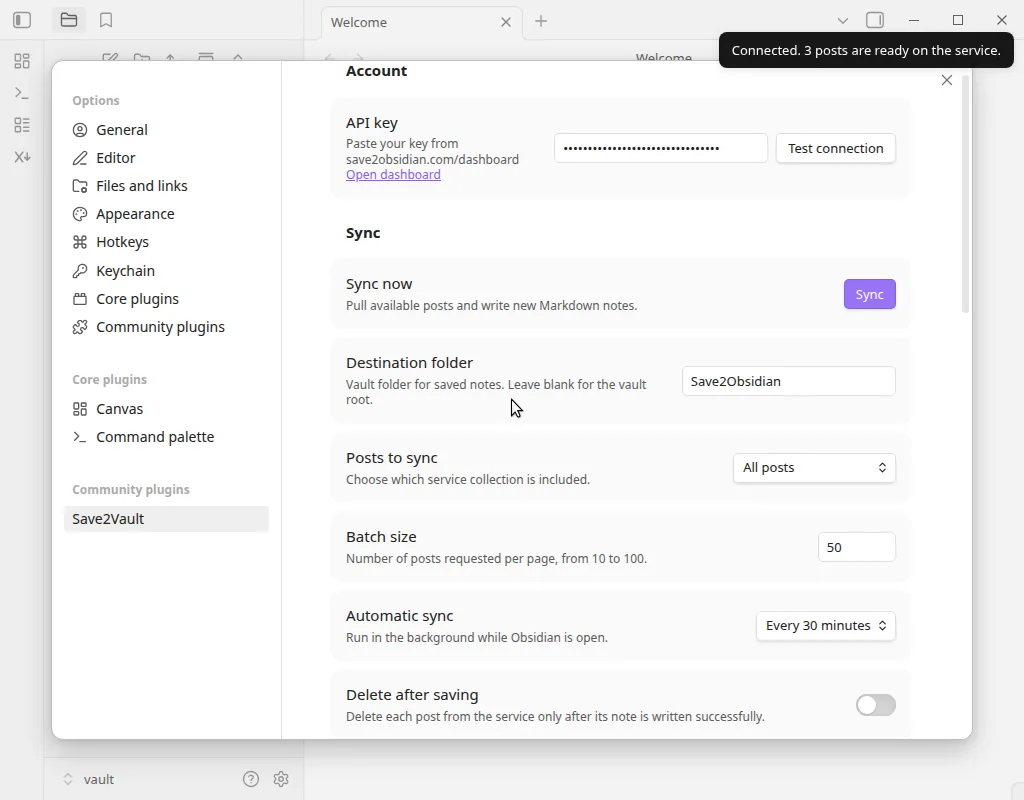Click the purple Sync button
The height and width of the screenshot is (800, 1024).
tap(869, 295)
